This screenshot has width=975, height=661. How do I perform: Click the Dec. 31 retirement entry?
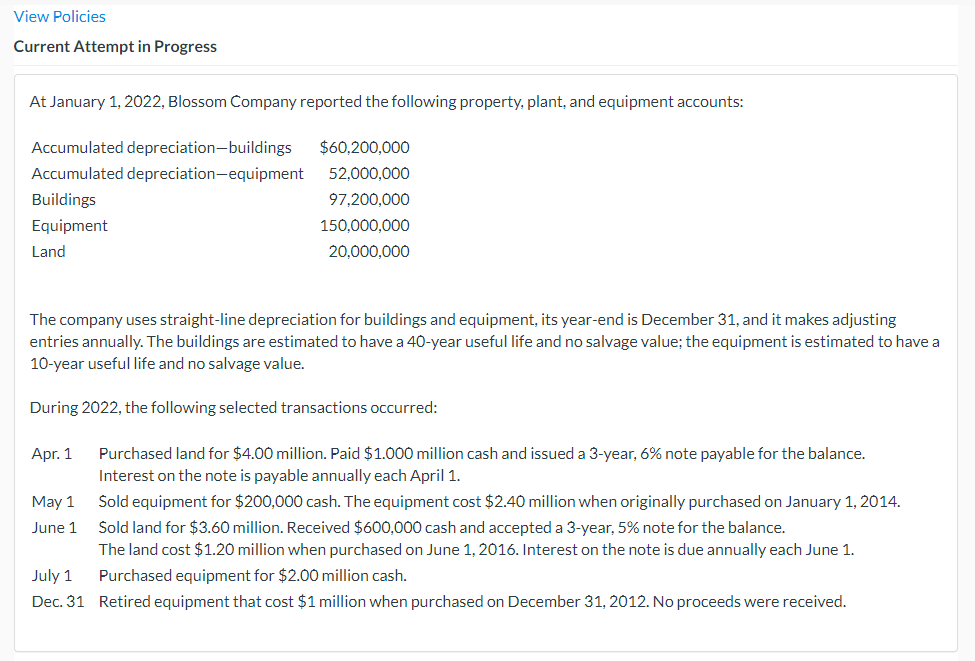point(56,601)
